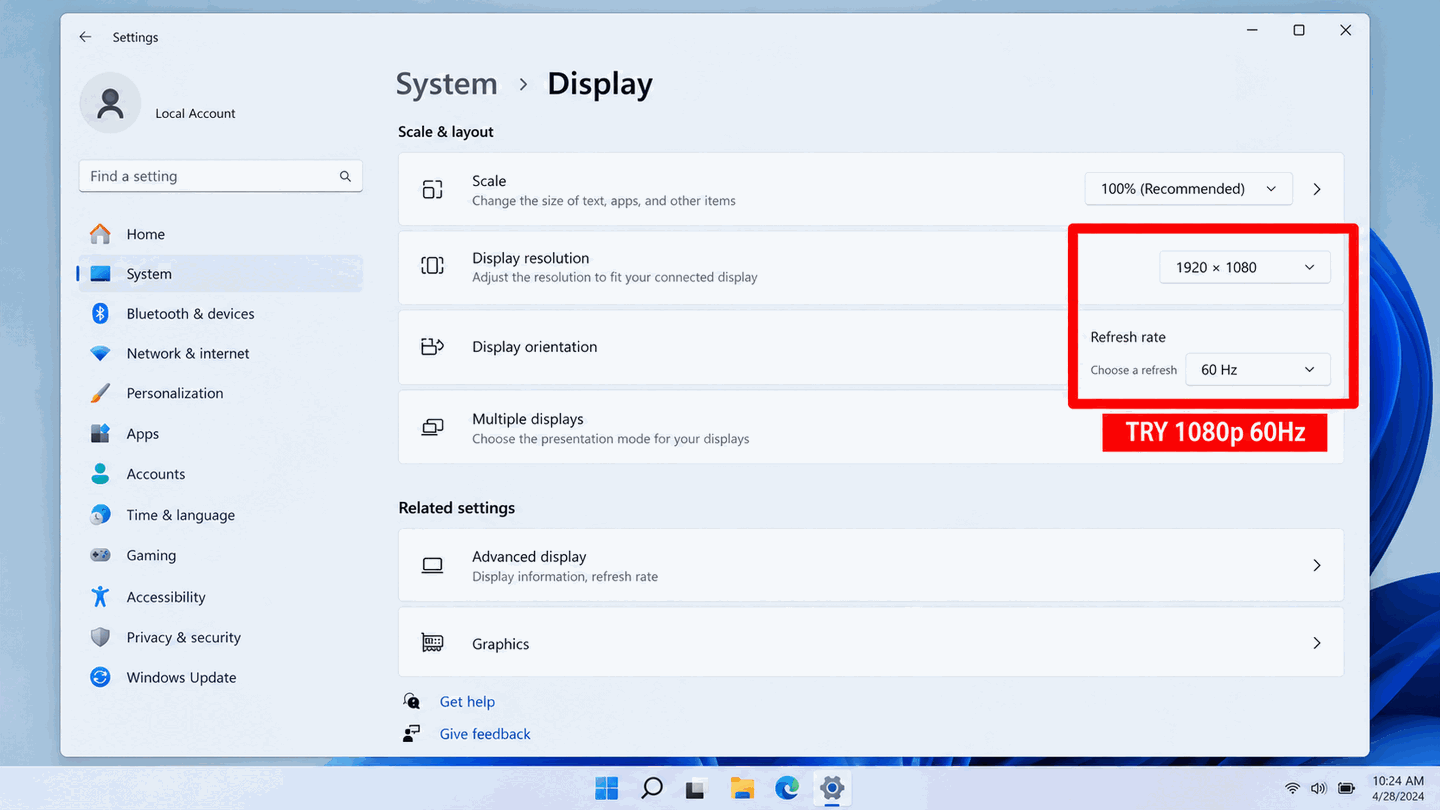Click the Windows Start button
This screenshot has height=810, width=1440.
point(607,788)
